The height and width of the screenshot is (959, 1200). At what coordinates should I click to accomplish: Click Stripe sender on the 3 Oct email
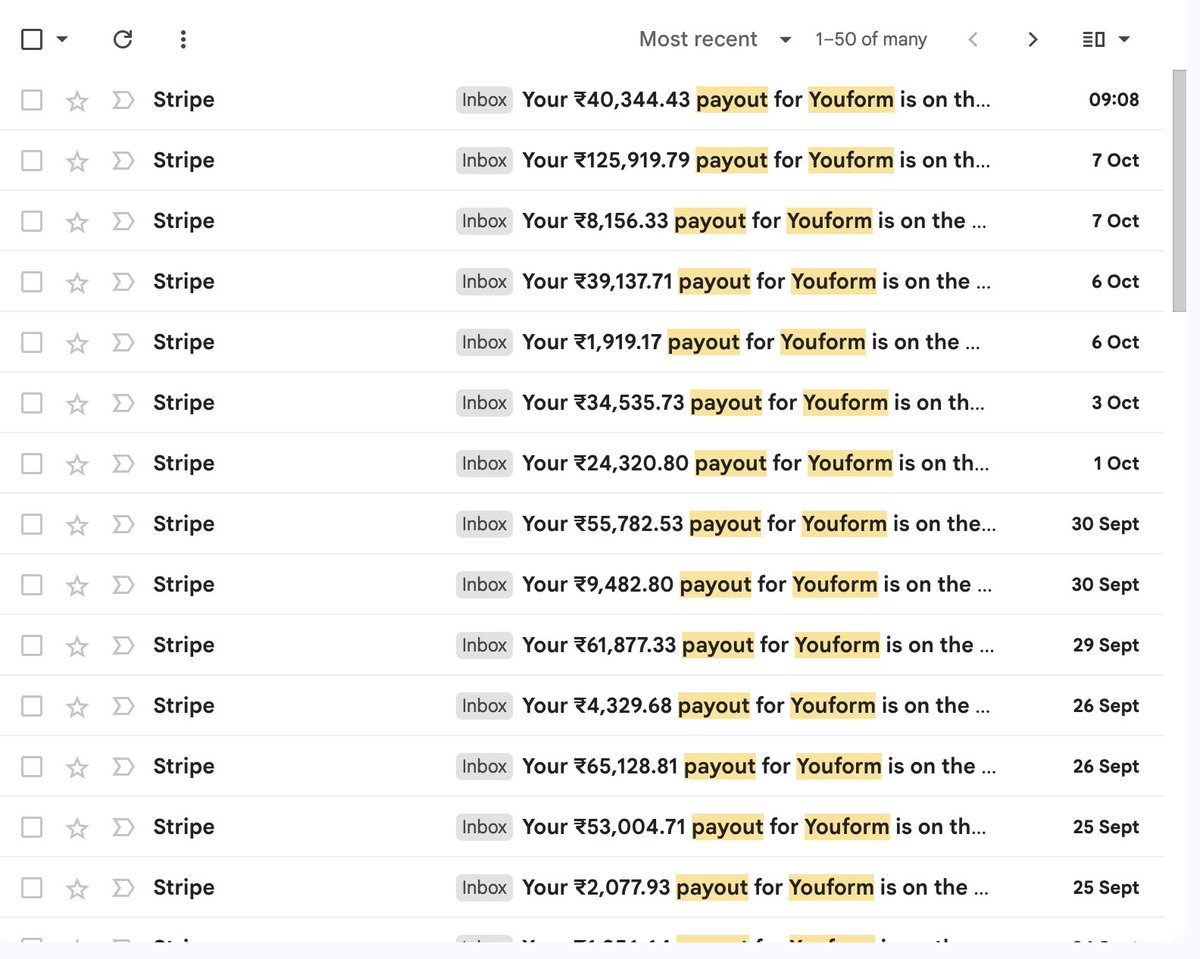[x=184, y=403]
